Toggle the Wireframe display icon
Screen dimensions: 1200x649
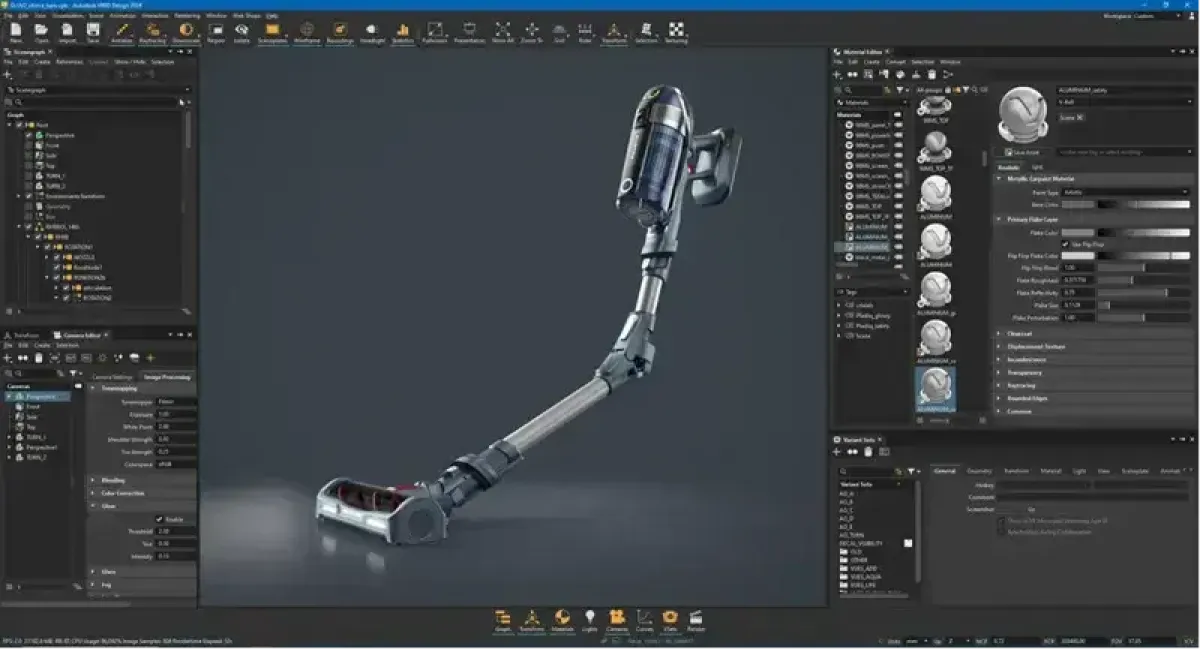(x=307, y=32)
